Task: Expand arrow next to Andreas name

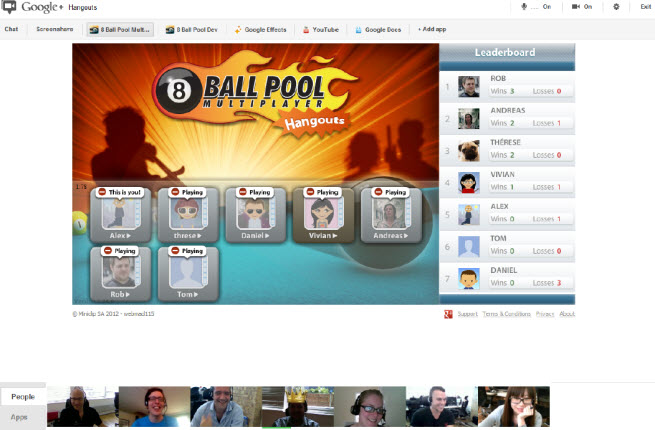Action: [x=406, y=236]
